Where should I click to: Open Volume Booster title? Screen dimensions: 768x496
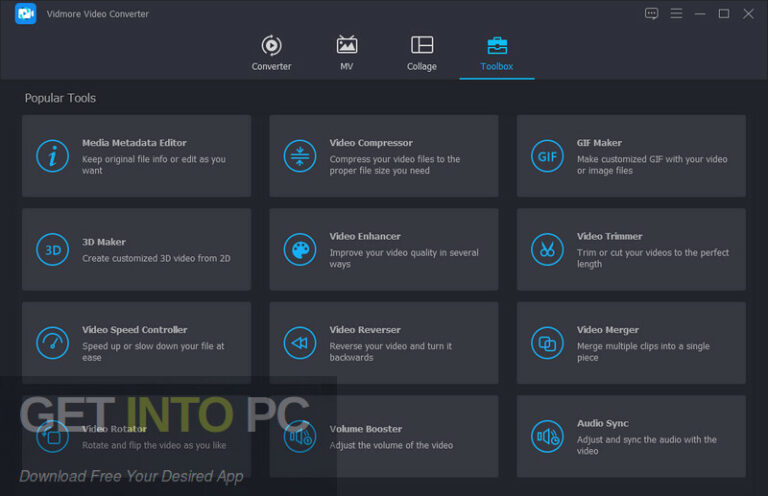366,429
